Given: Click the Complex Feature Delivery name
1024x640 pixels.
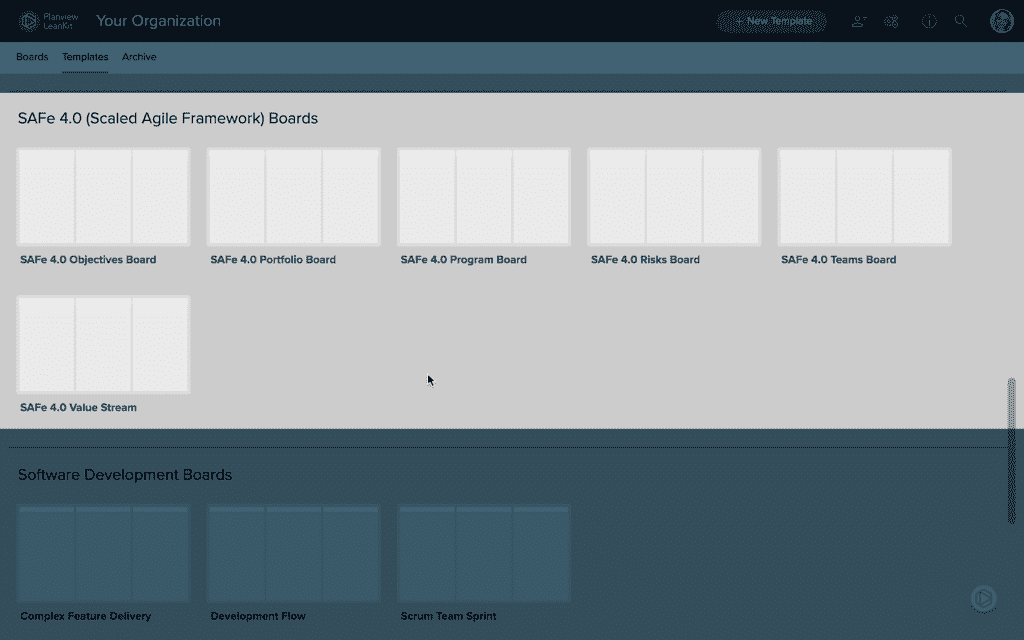Looking at the screenshot, I should [x=86, y=616].
